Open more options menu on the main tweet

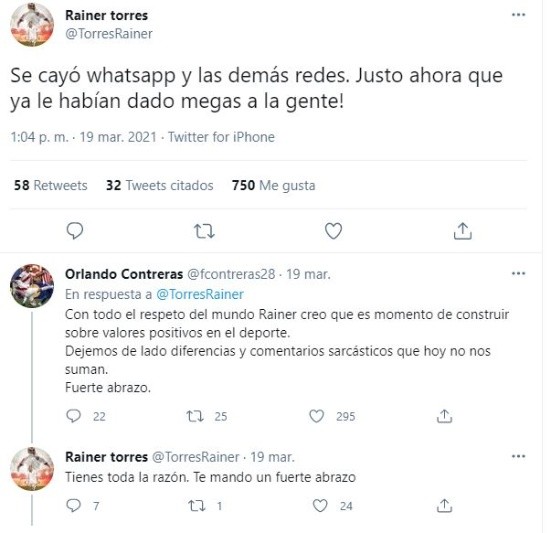point(518,15)
